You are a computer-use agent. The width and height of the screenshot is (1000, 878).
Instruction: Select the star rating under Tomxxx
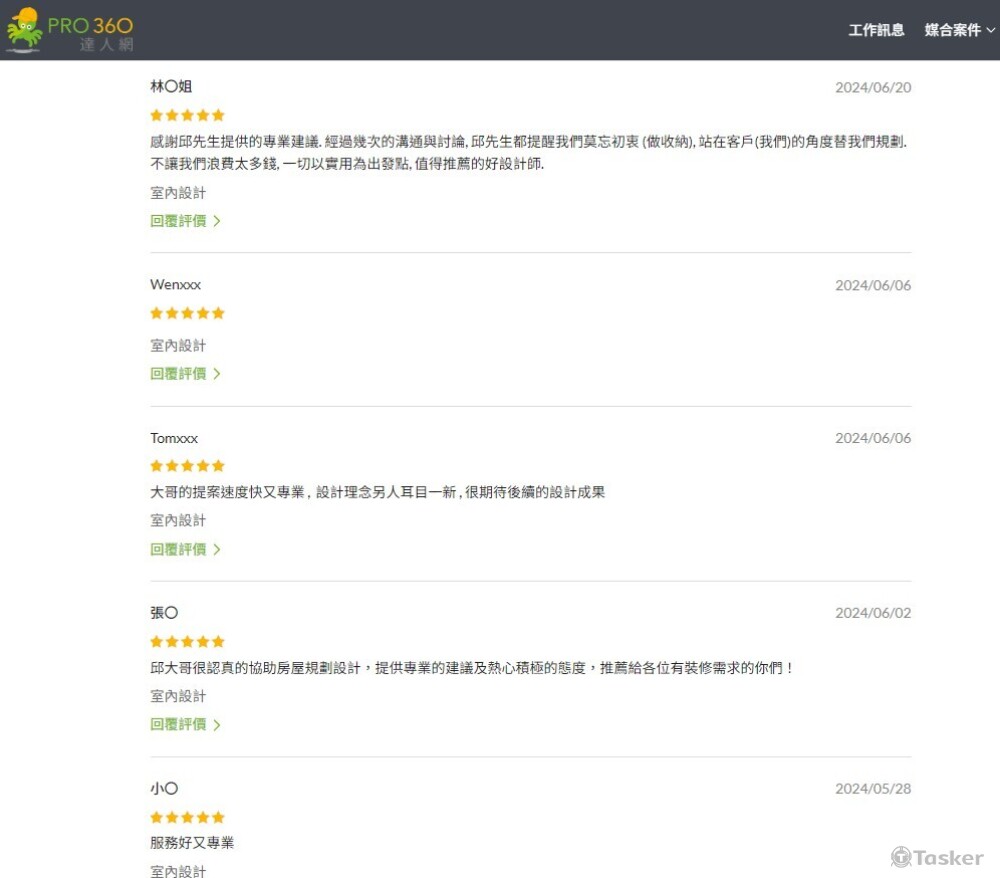[x=187, y=466]
